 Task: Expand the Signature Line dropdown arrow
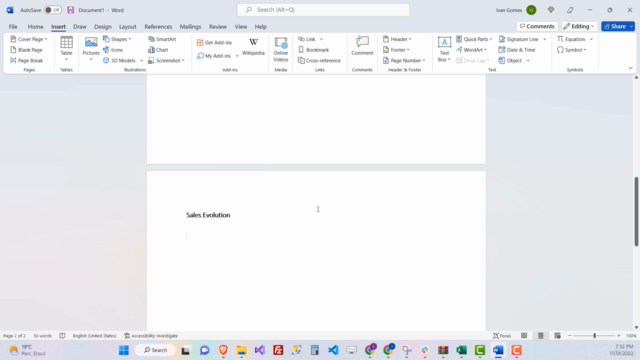point(544,39)
